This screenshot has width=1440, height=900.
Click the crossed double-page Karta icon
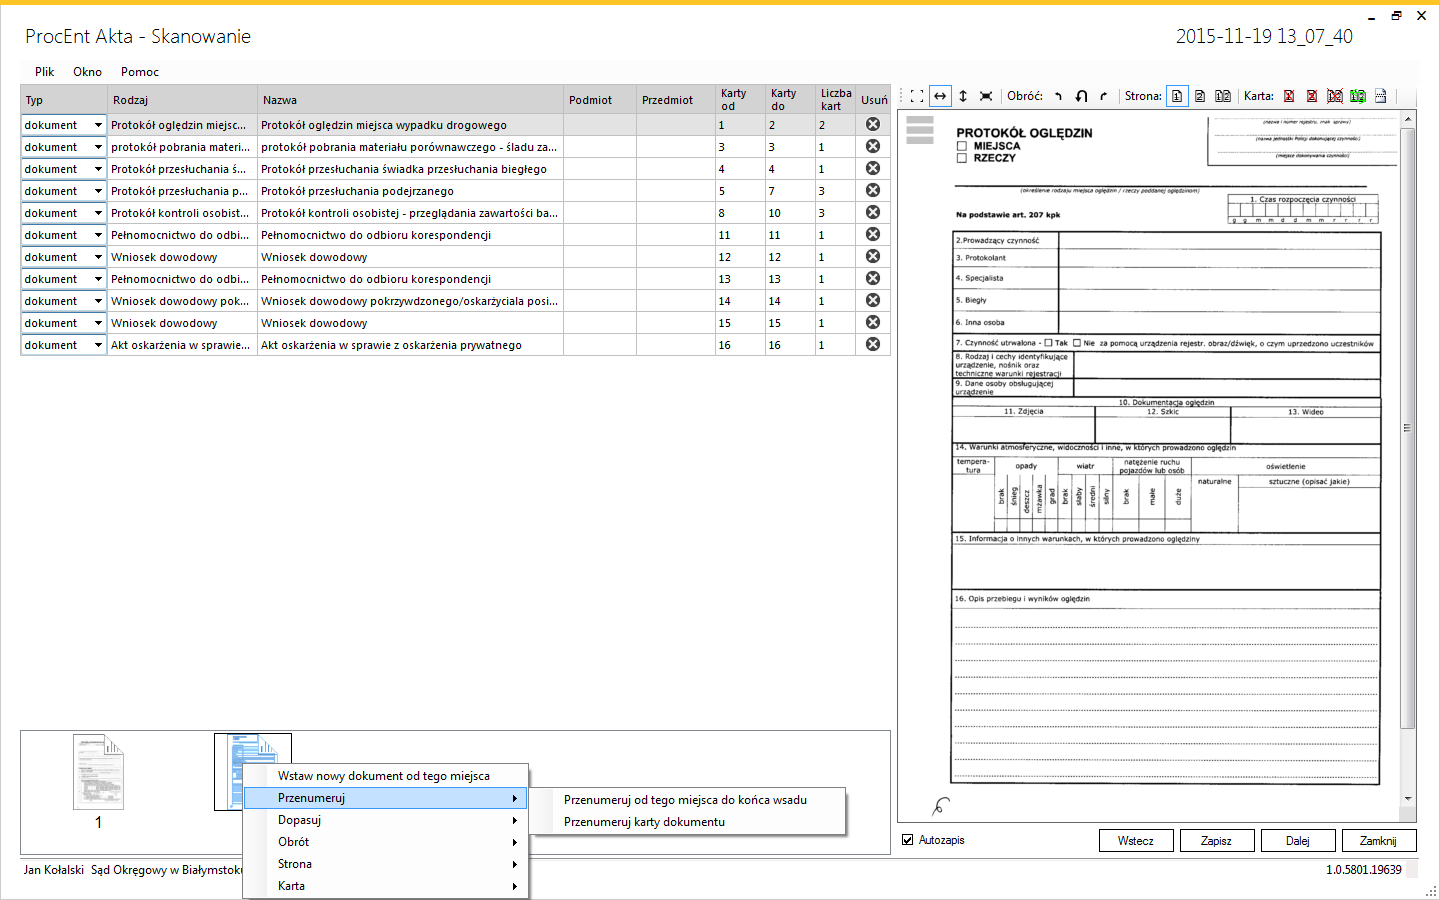click(x=1335, y=96)
